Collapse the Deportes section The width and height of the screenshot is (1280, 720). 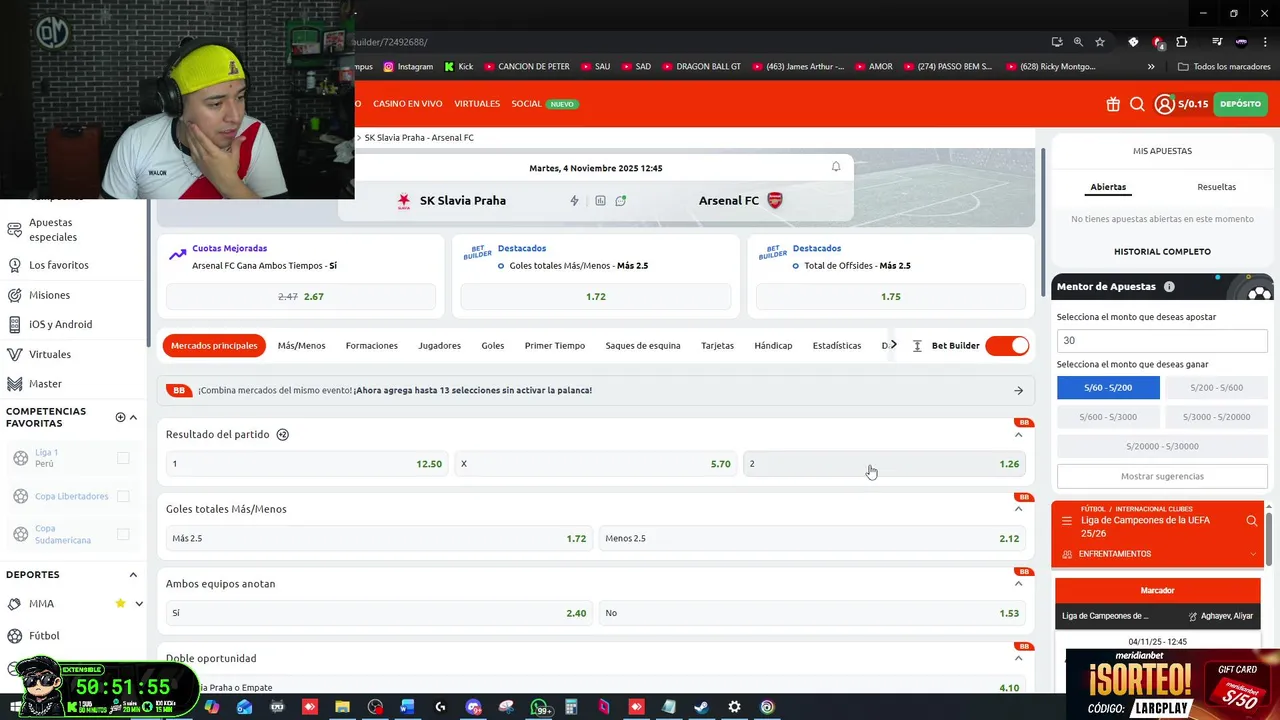click(x=133, y=575)
